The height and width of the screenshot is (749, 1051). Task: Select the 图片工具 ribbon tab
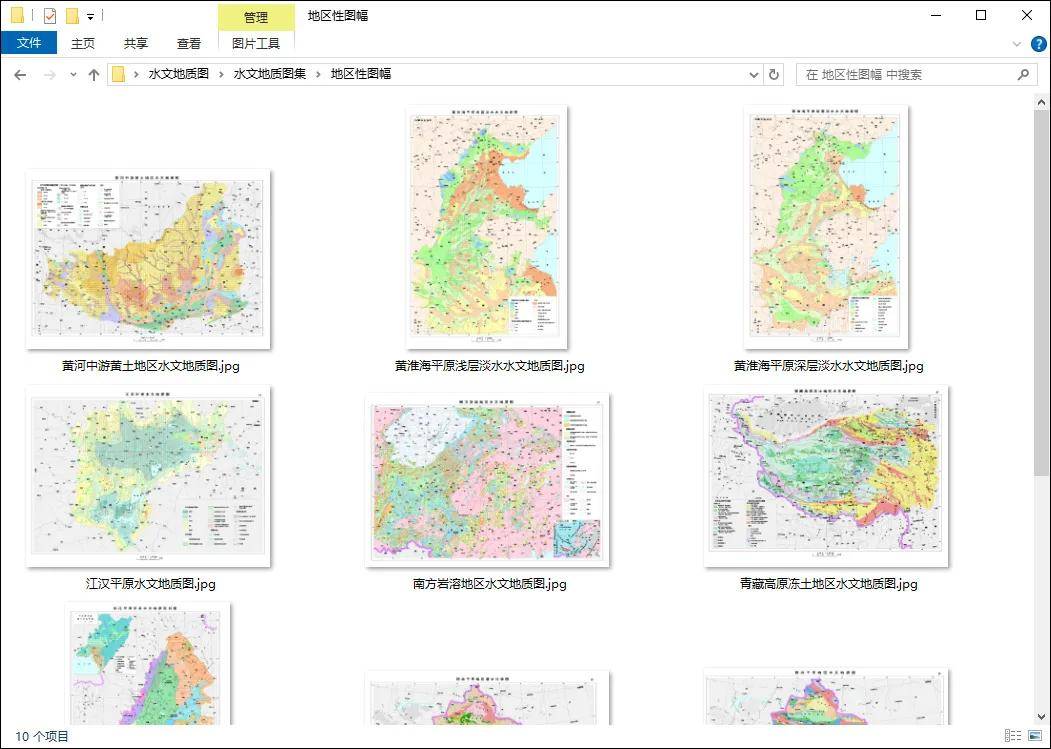pyautogui.click(x=256, y=43)
